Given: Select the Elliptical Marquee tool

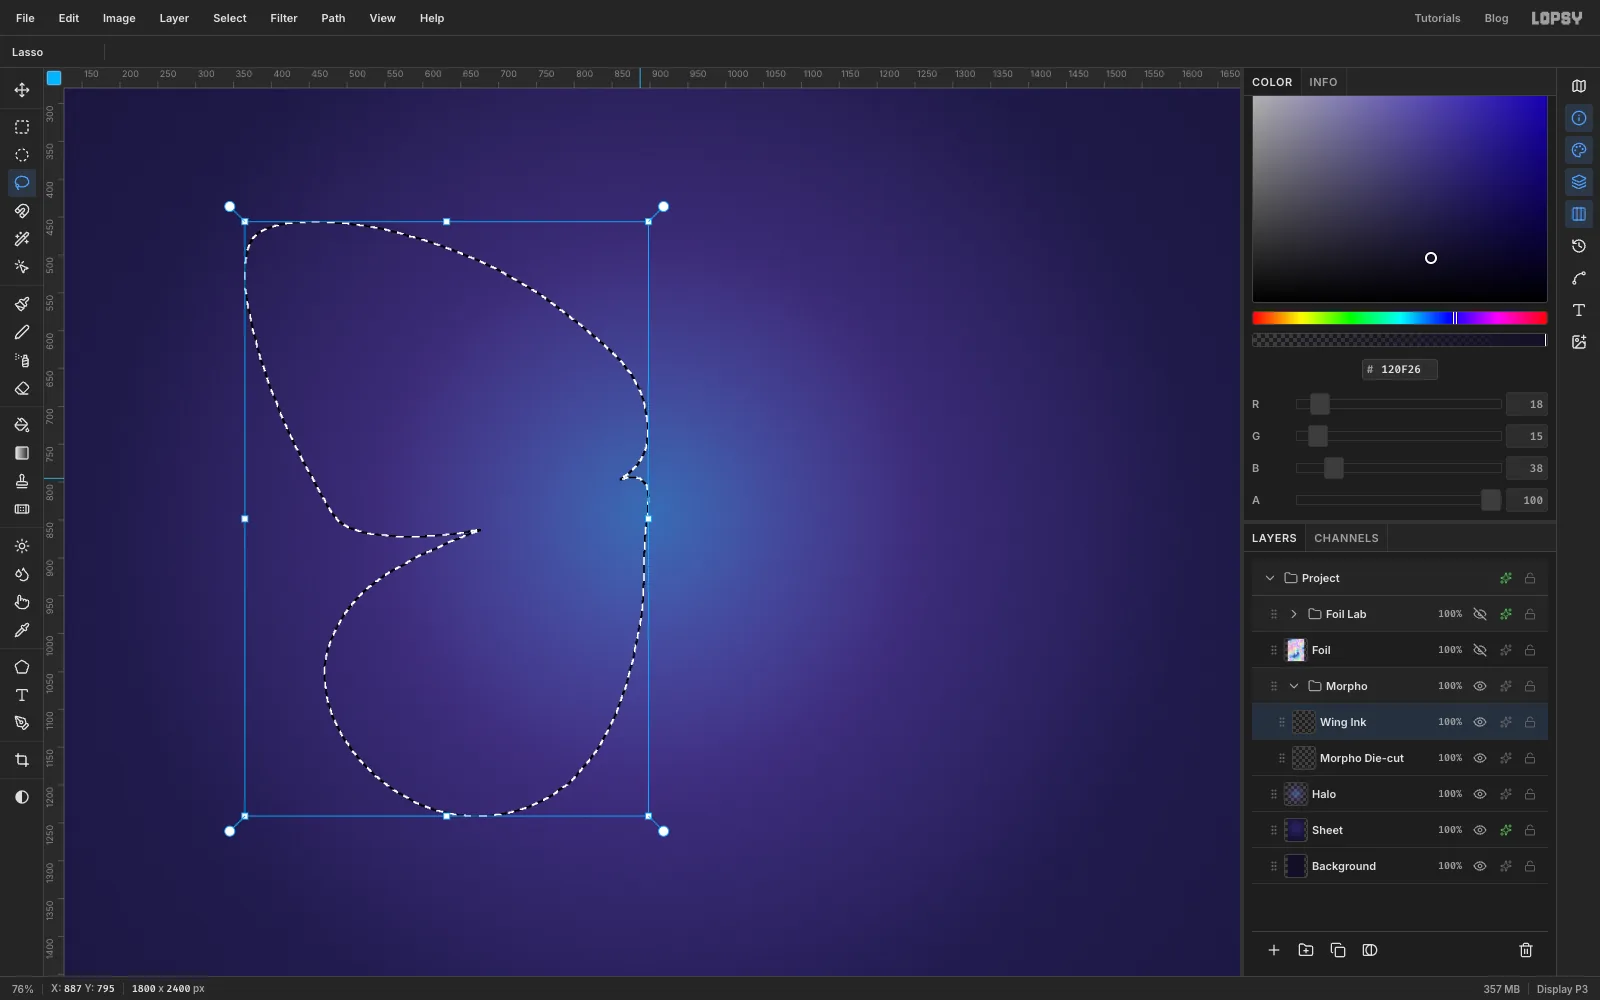Looking at the screenshot, I should click(22, 155).
